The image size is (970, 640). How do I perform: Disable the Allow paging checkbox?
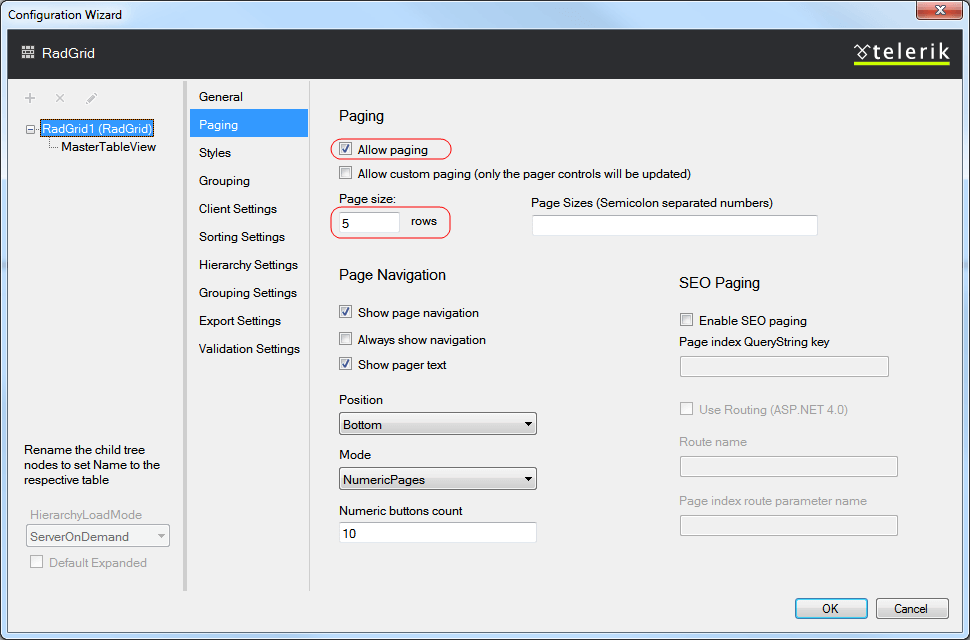click(x=345, y=147)
